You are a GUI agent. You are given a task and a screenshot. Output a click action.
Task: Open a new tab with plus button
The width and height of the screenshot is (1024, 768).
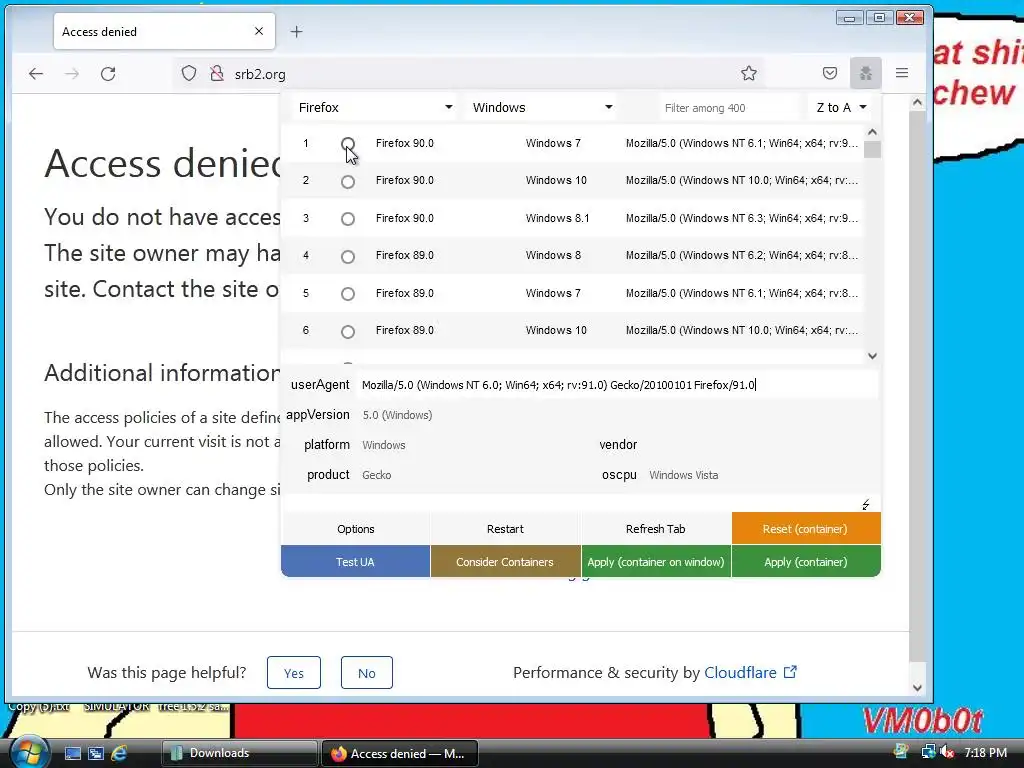coord(296,31)
